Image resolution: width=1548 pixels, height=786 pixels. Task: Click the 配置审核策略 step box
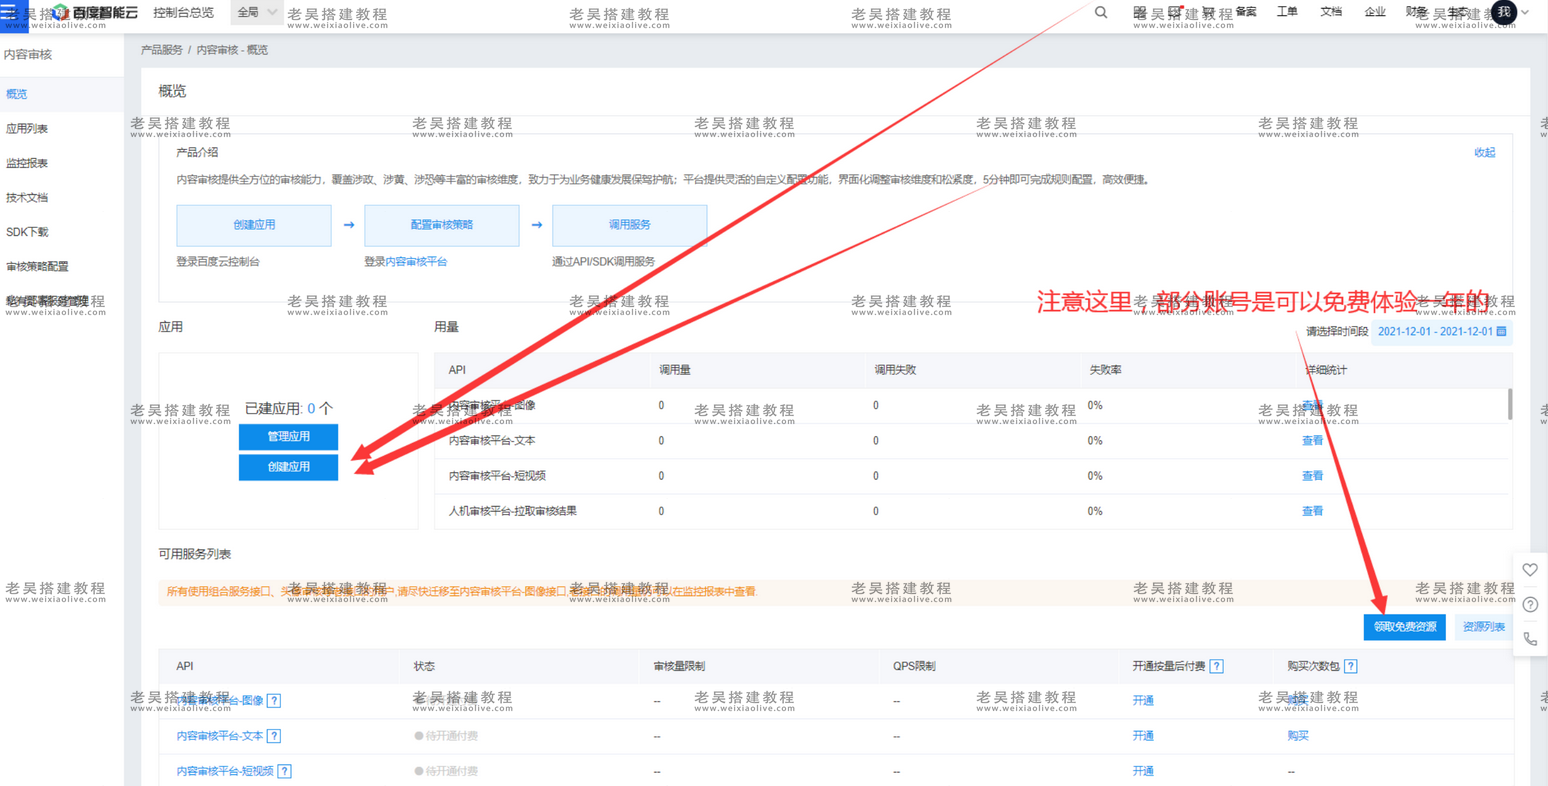click(x=442, y=226)
